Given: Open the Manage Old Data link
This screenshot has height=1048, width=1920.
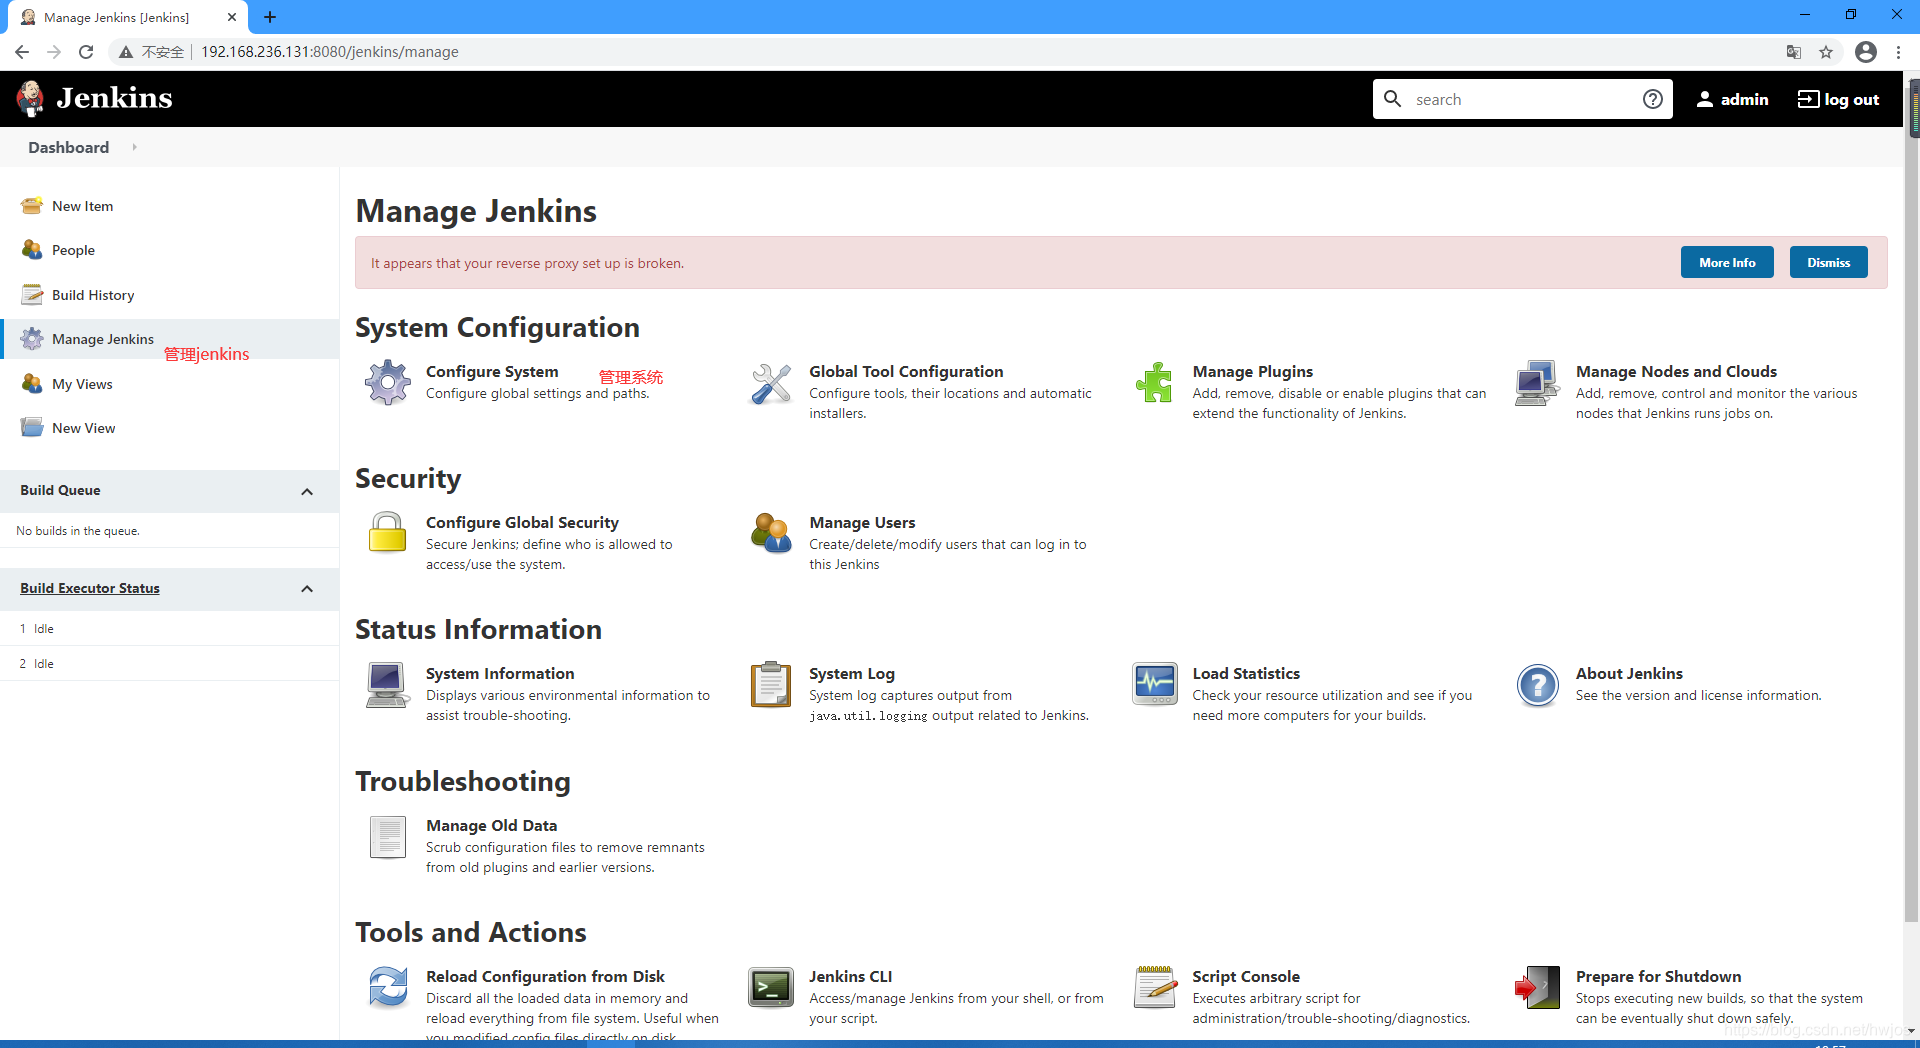Looking at the screenshot, I should coord(491,825).
